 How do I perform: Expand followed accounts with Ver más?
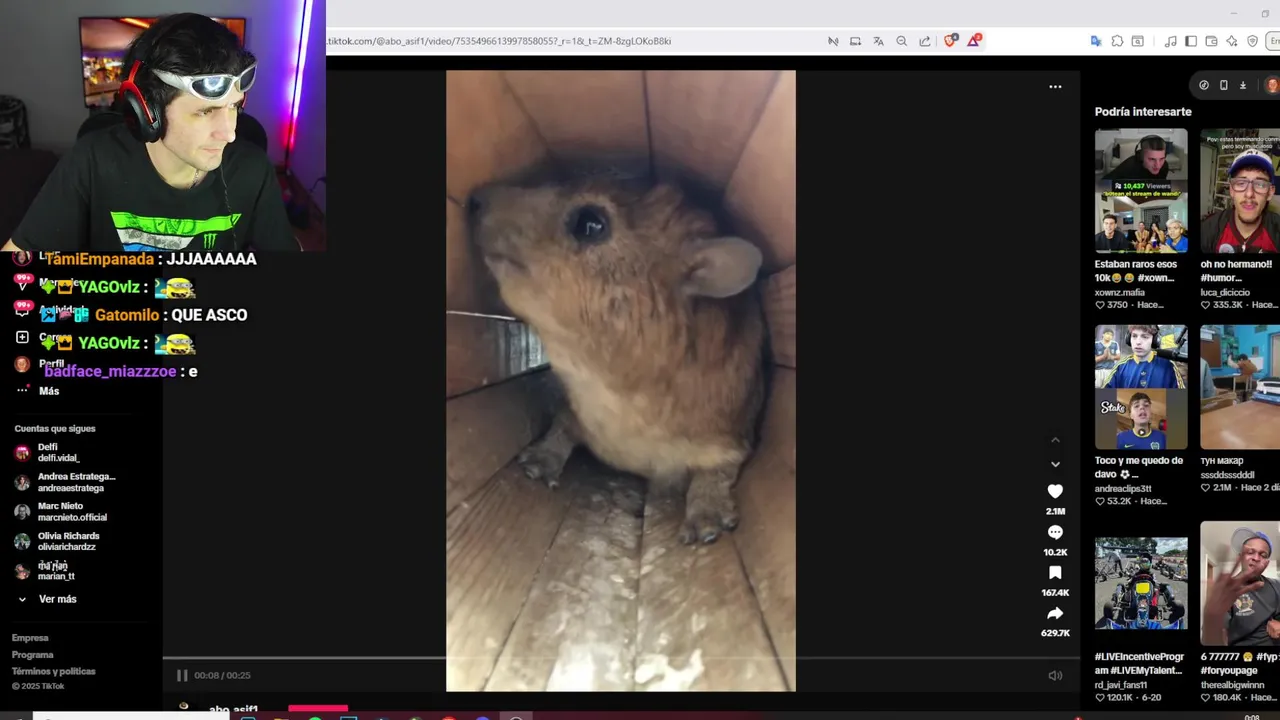pos(47,599)
